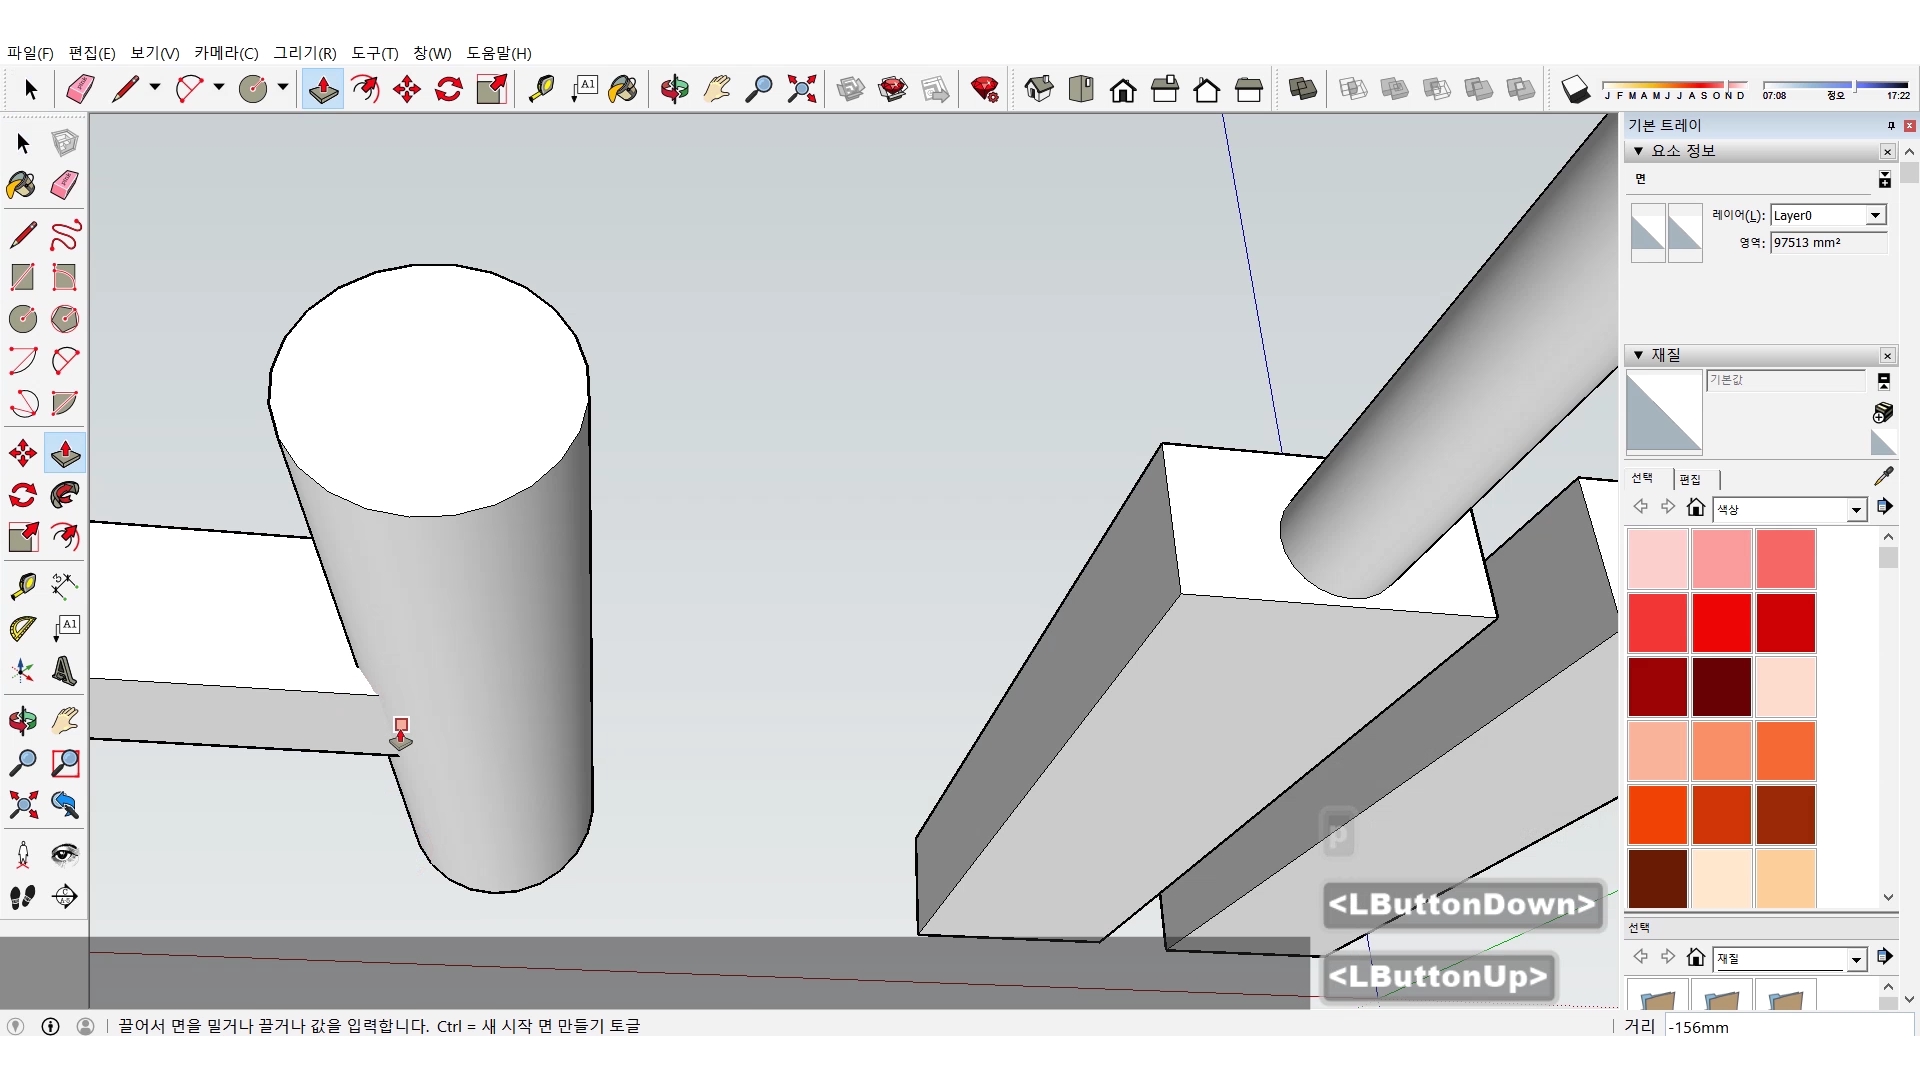Image resolution: width=1920 pixels, height=1080 pixels.
Task: Open the 도구(T) menu
Action: point(374,53)
